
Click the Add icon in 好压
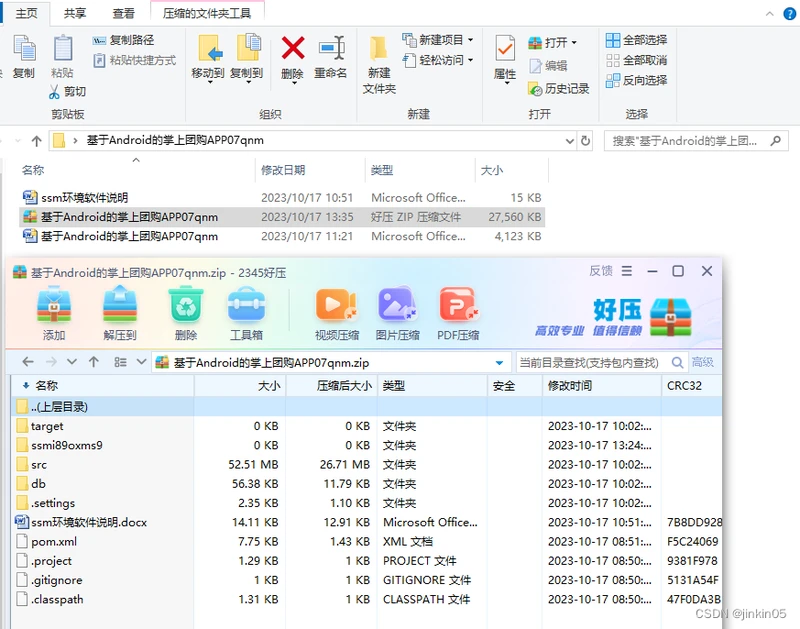click(x=54, y=305)
